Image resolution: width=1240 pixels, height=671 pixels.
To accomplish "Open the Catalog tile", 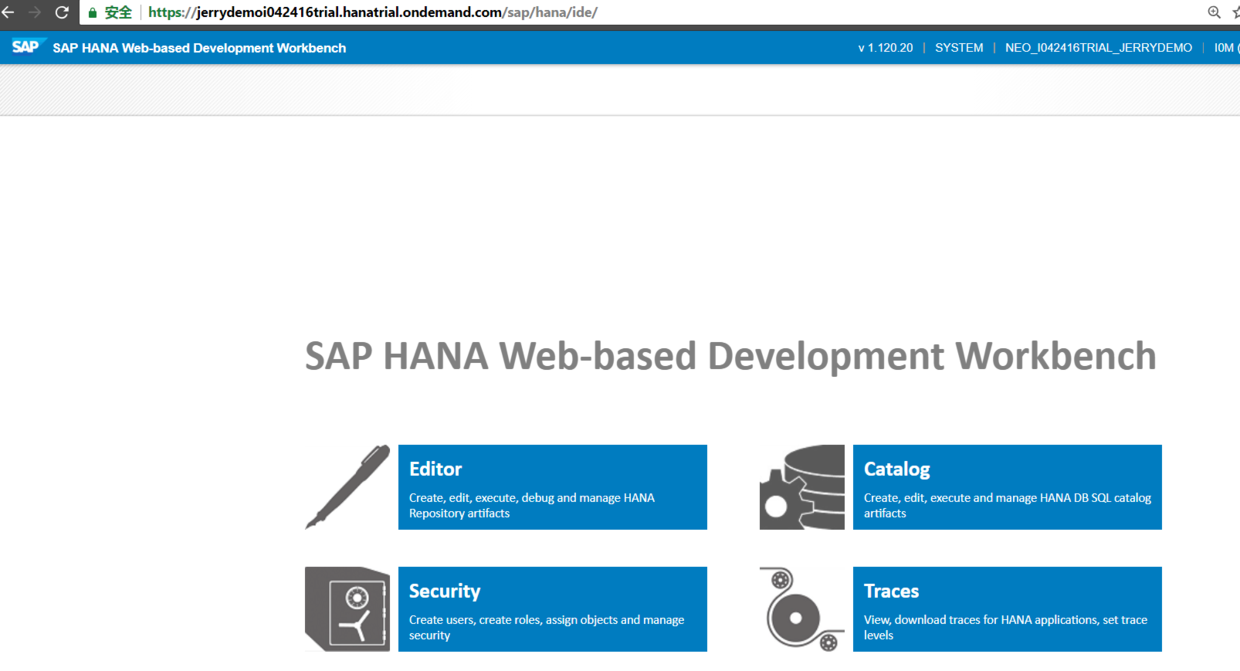I will (x=1007, y=487).
